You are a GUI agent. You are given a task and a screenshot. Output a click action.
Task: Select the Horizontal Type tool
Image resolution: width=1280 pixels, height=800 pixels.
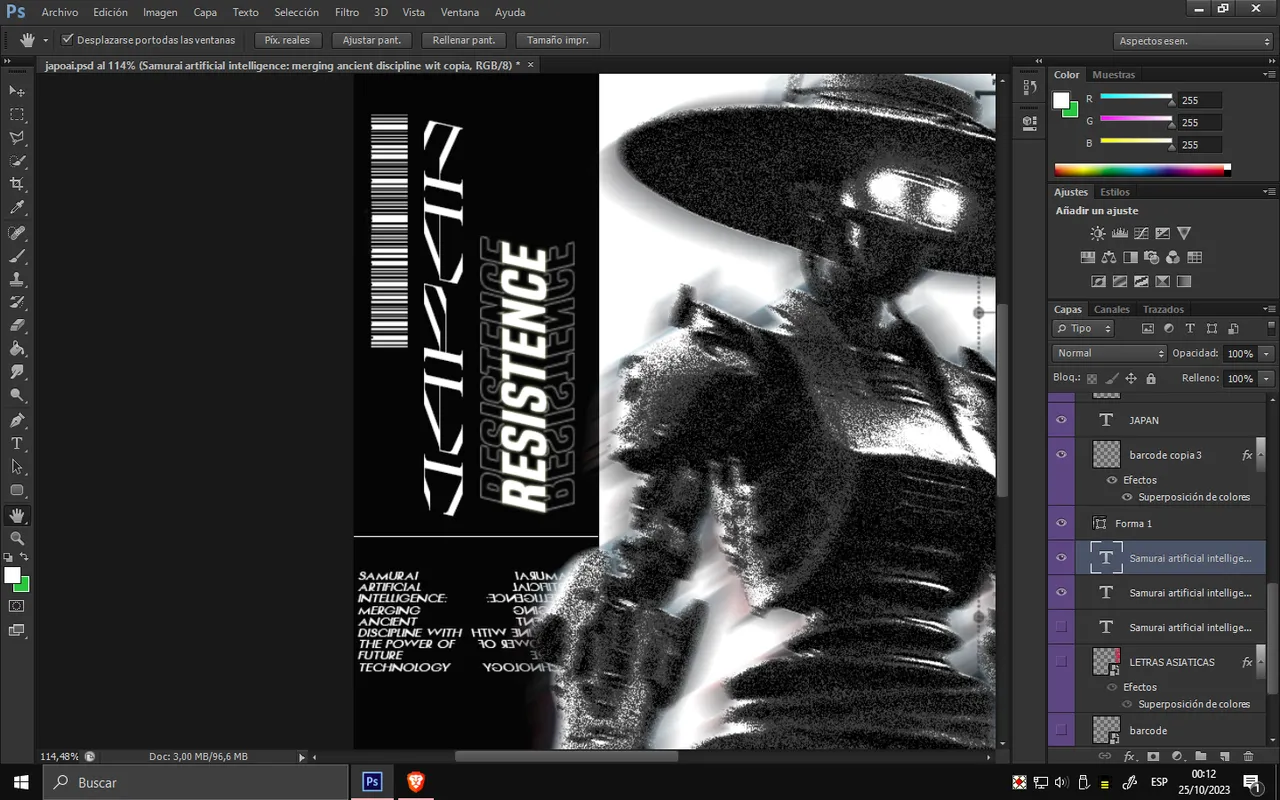17,443
